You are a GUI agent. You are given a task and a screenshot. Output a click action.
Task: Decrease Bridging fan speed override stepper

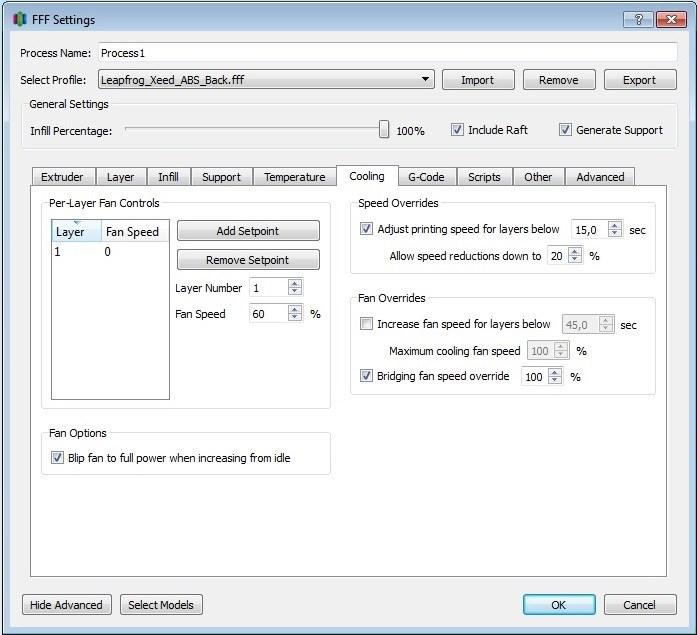pos(555,381)
